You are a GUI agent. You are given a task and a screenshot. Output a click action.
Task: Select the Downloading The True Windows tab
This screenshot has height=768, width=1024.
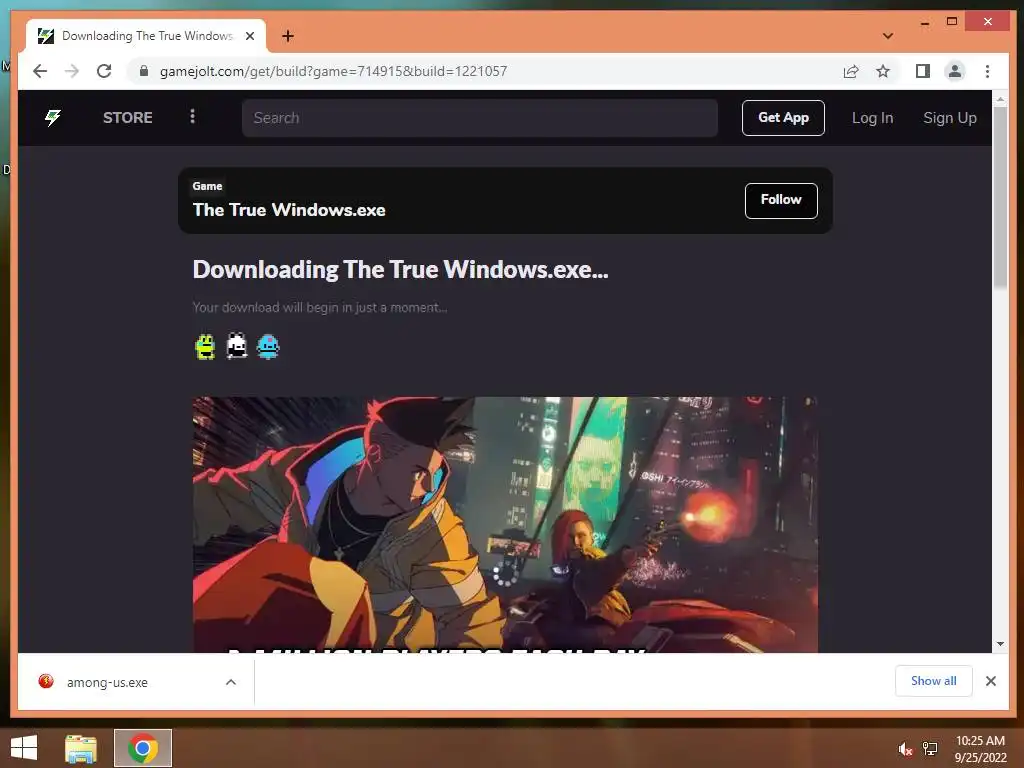click(x=146, y=36)
